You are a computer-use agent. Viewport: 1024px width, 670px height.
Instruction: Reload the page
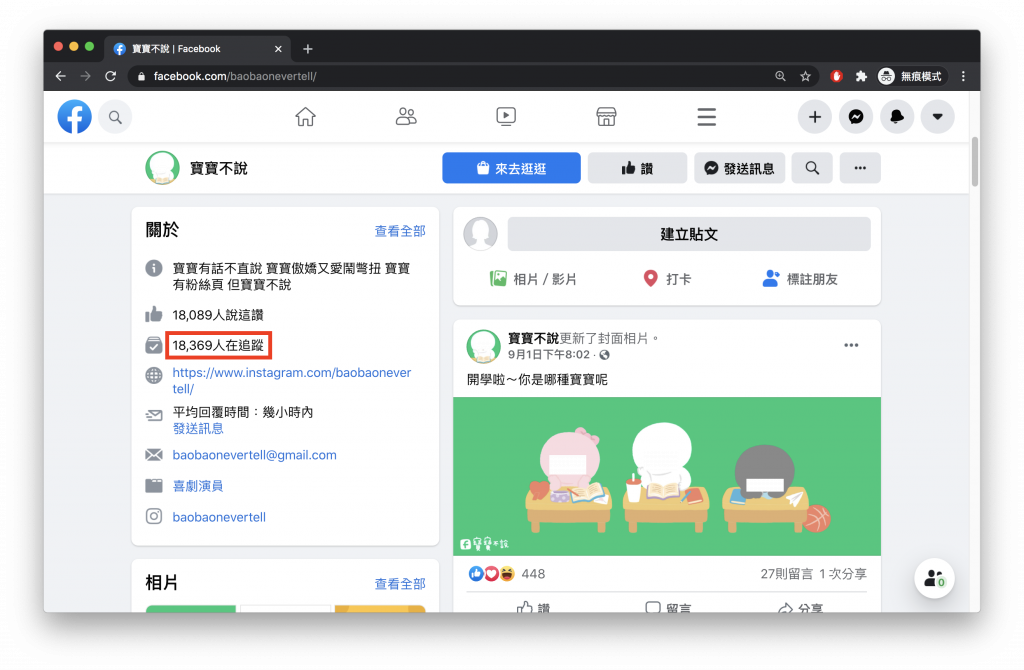[x=110, y=76]
